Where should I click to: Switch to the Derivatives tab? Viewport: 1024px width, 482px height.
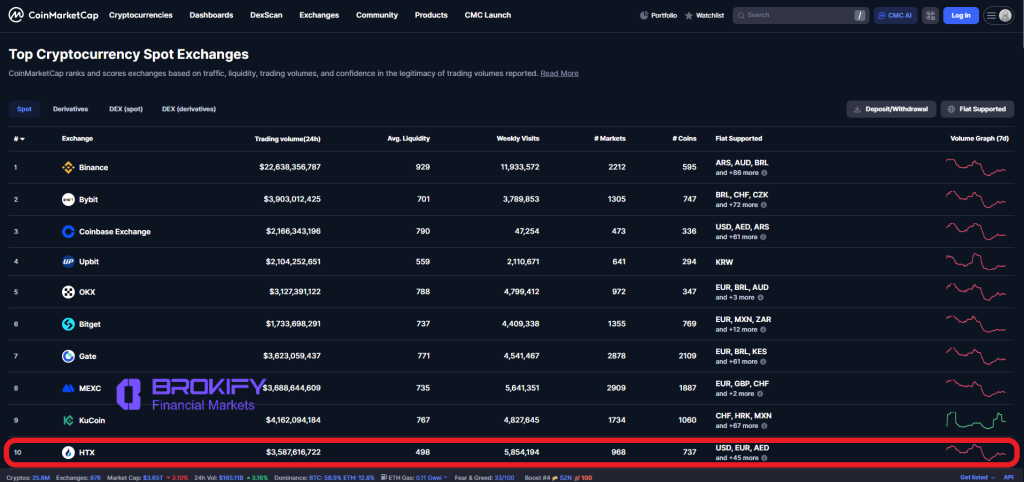click(x=70, y=108)
